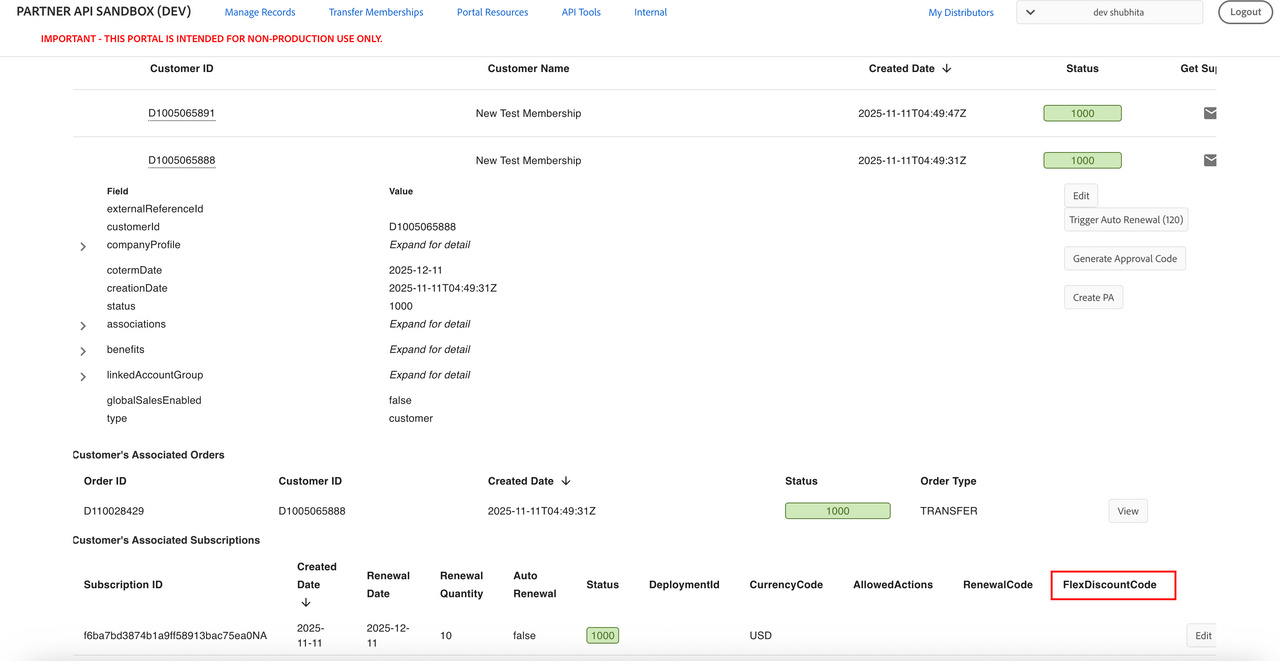
Task: Click mail icon for customer D1005065888
Action: pyautogui.click(x=1209, y=160)
